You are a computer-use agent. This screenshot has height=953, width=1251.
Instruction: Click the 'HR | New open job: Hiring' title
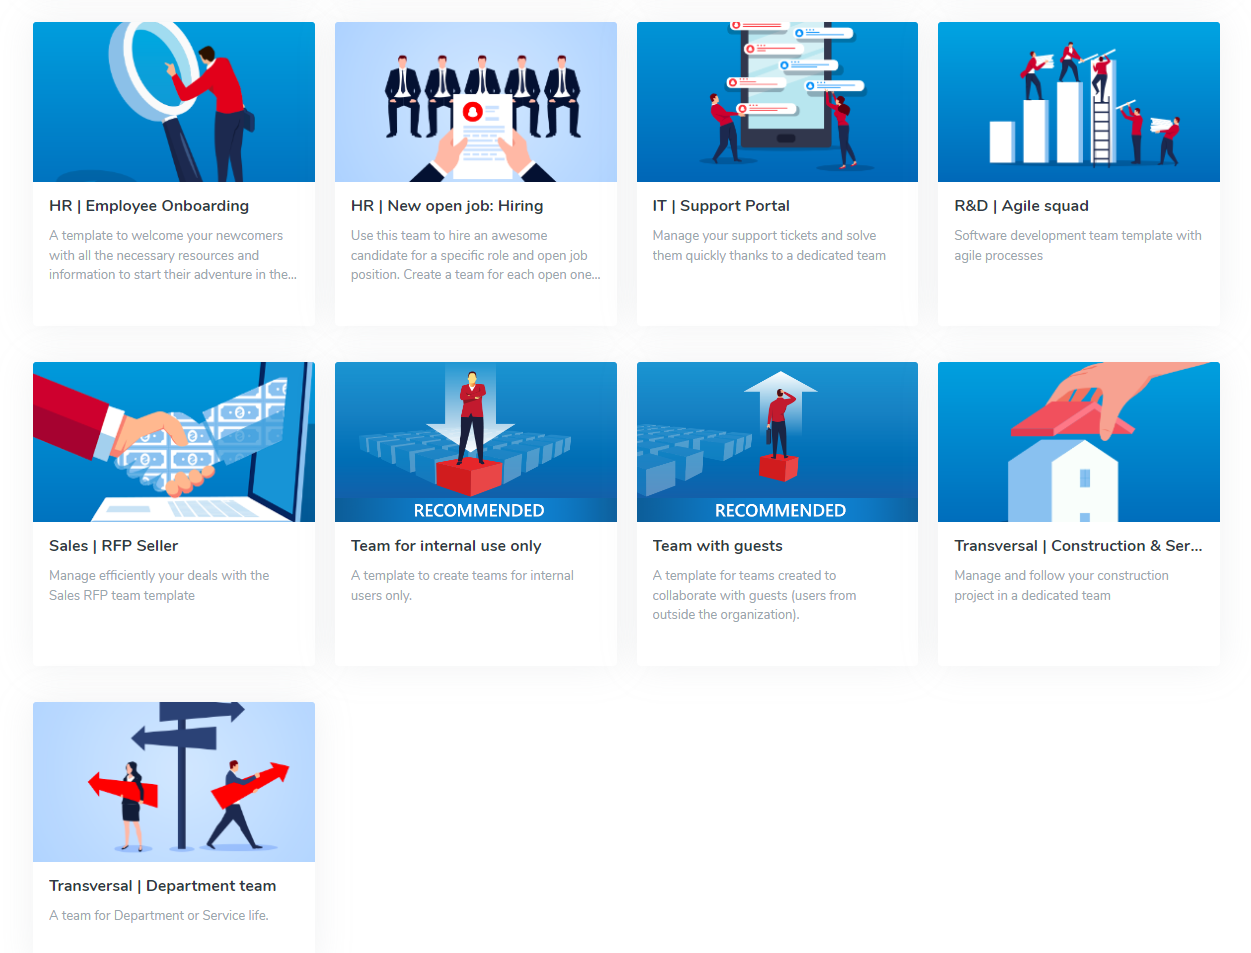click(447, 206)
